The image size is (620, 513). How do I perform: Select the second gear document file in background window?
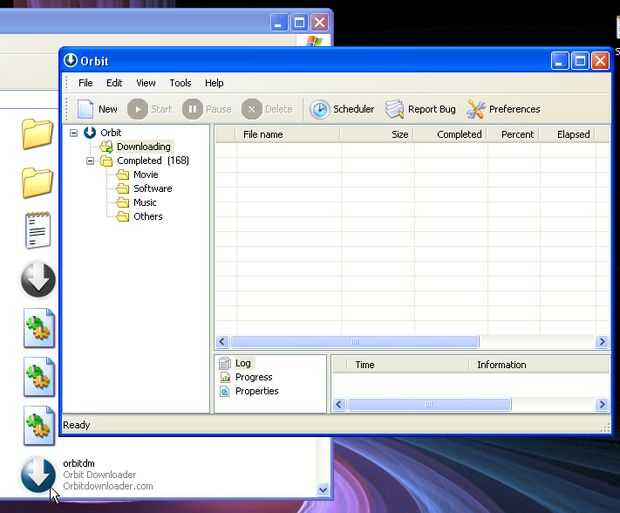[39, 377]
